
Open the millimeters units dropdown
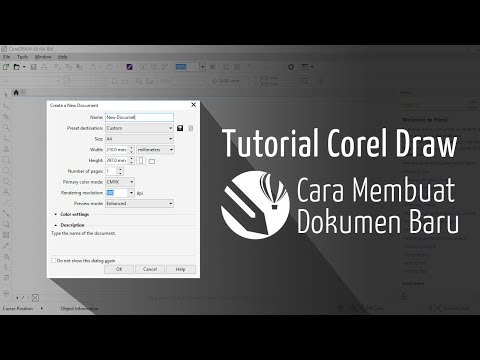coord(155,150)
